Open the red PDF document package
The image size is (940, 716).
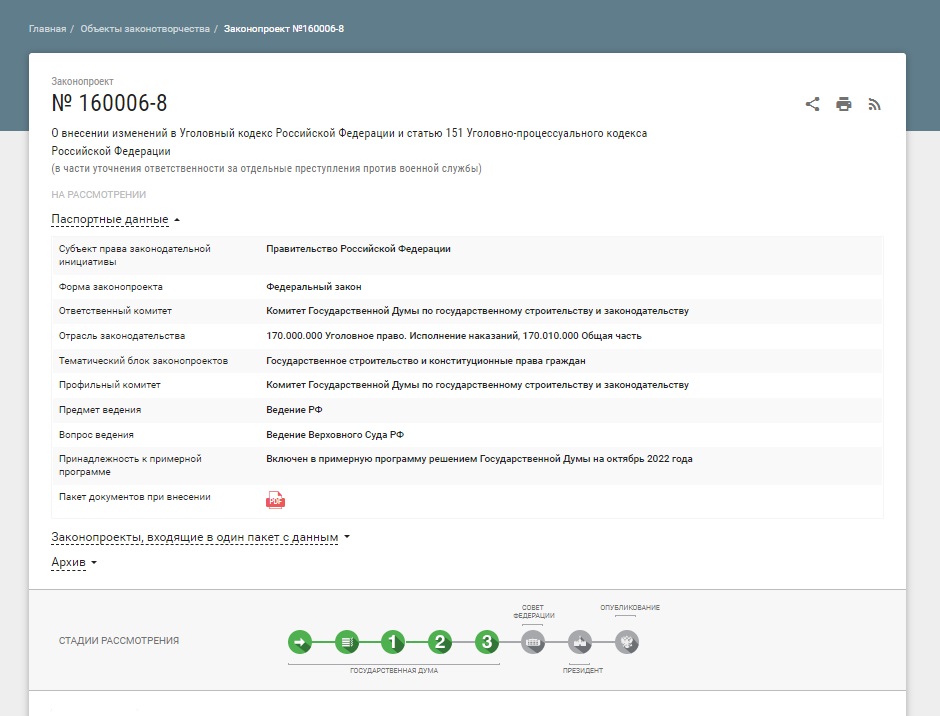[275, 500]
